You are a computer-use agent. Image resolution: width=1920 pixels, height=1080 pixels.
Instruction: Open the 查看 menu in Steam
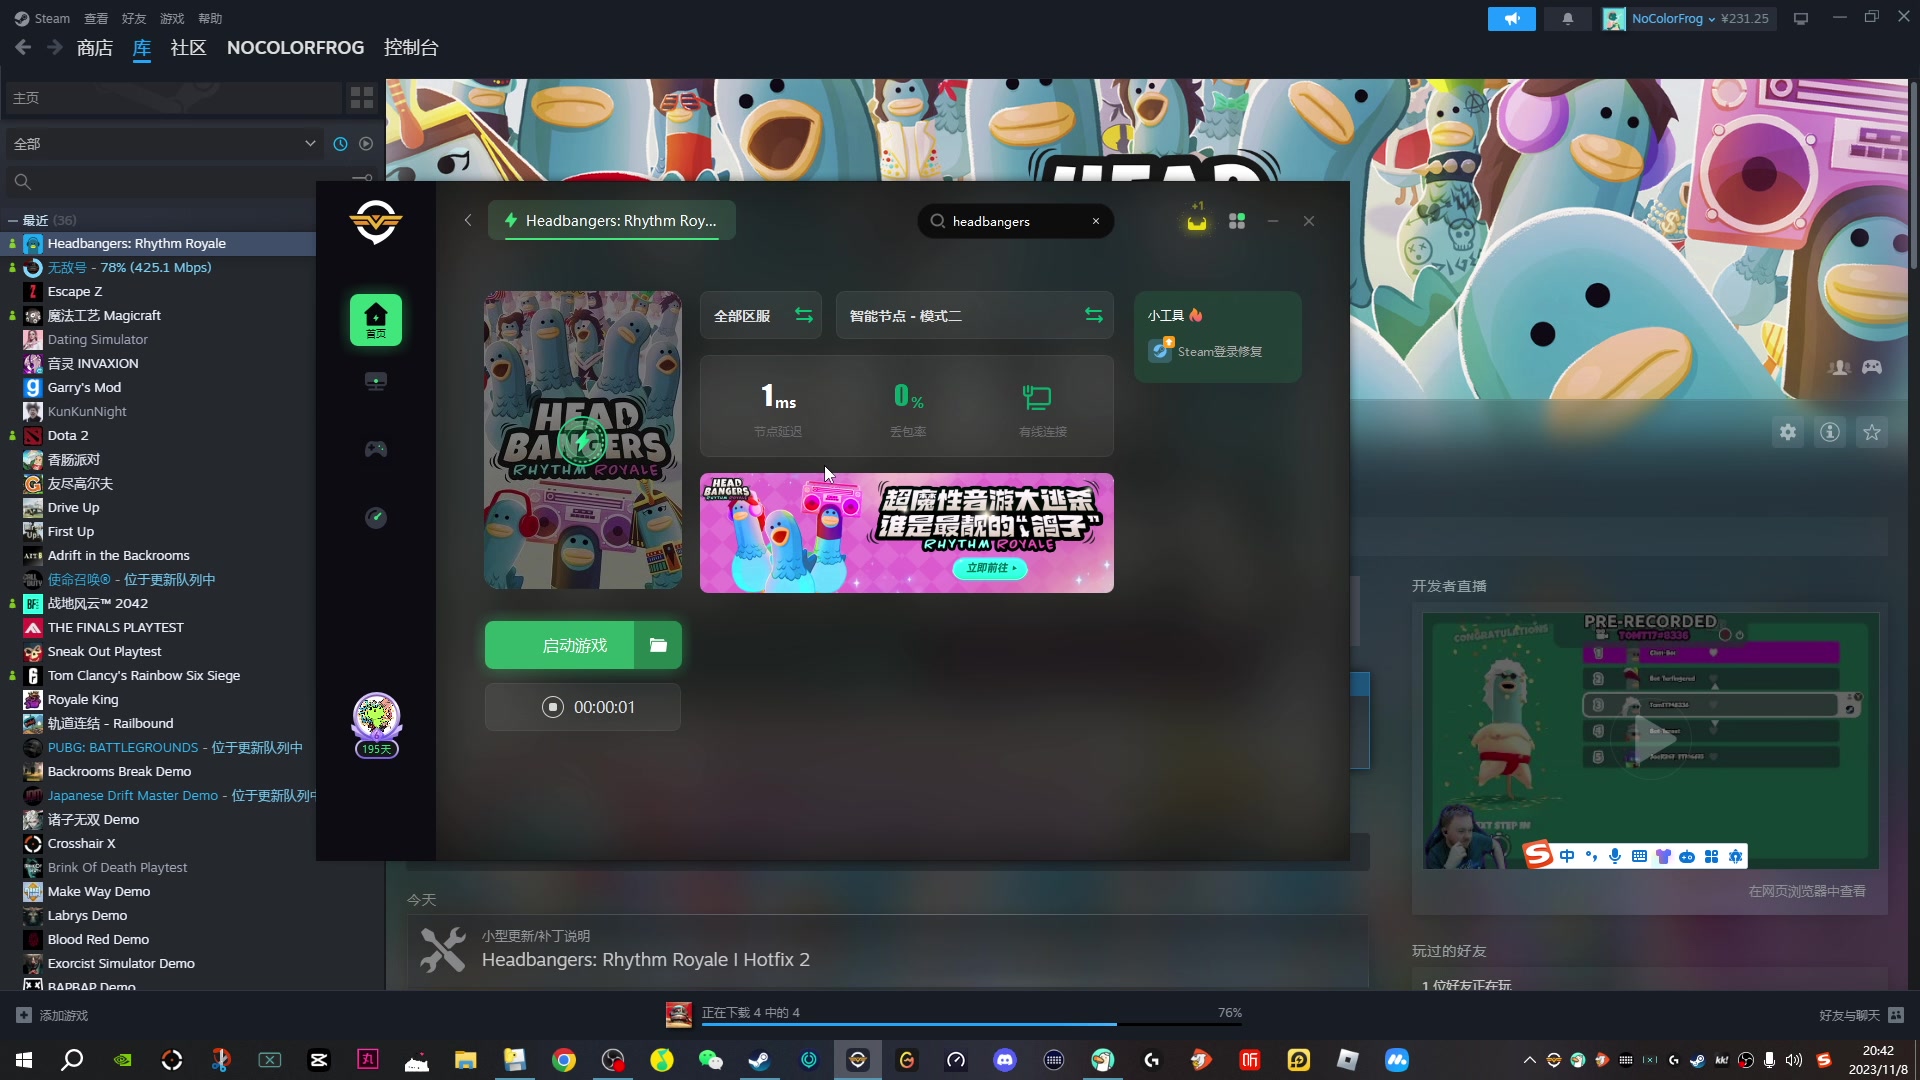tap(96, 18)
